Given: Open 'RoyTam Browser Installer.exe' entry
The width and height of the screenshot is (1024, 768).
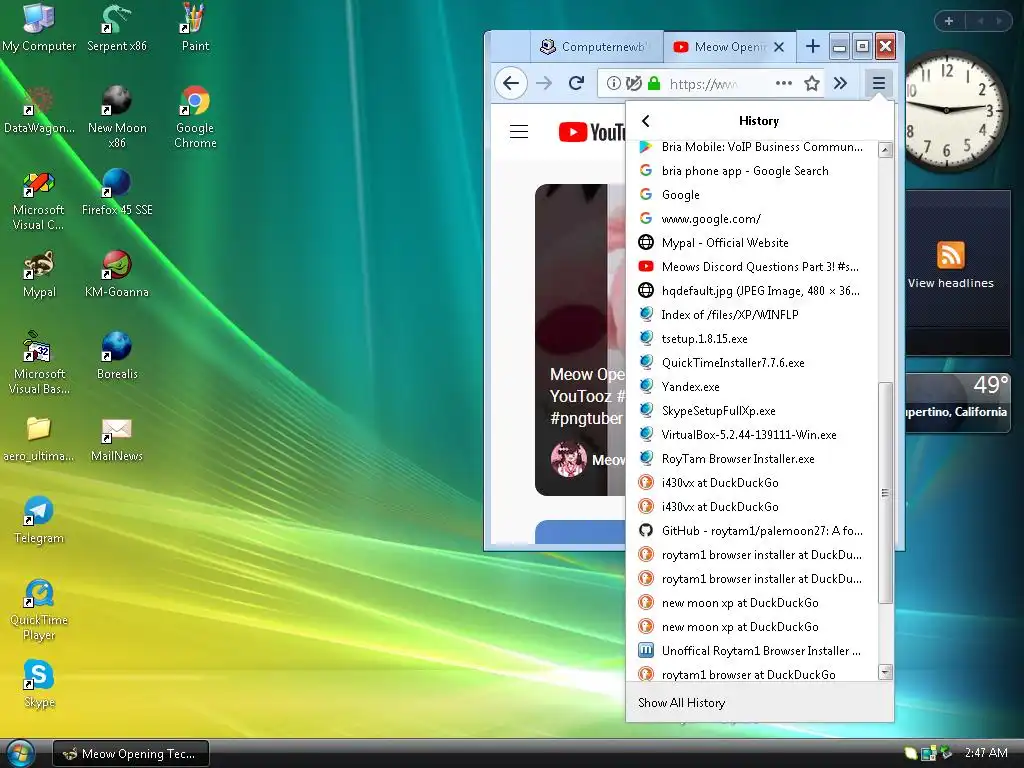Looking at the screenshot, I should point(753,458).
